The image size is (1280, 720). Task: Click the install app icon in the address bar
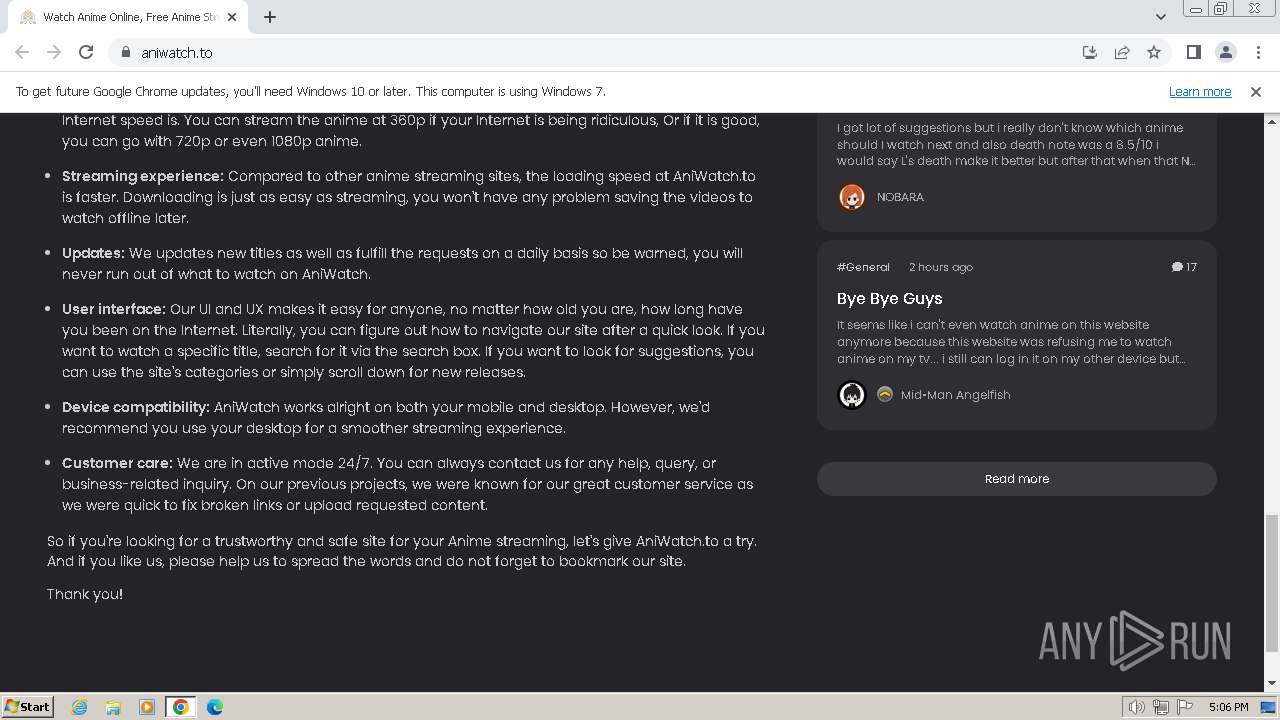1090,52
